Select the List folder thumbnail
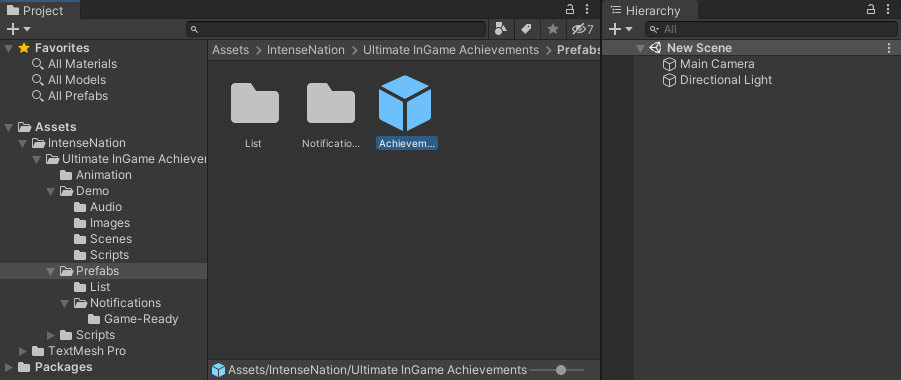Image resolution: width=901 pixels, height=380 pixels. point(255,103)
